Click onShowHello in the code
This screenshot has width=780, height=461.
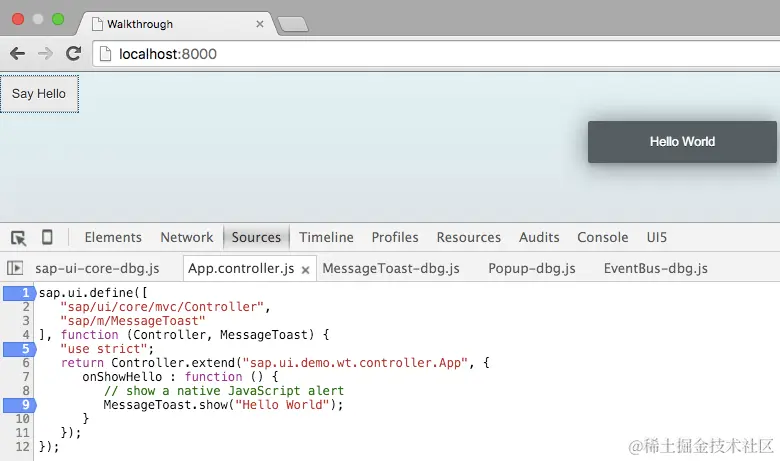[x=122, y=377]
